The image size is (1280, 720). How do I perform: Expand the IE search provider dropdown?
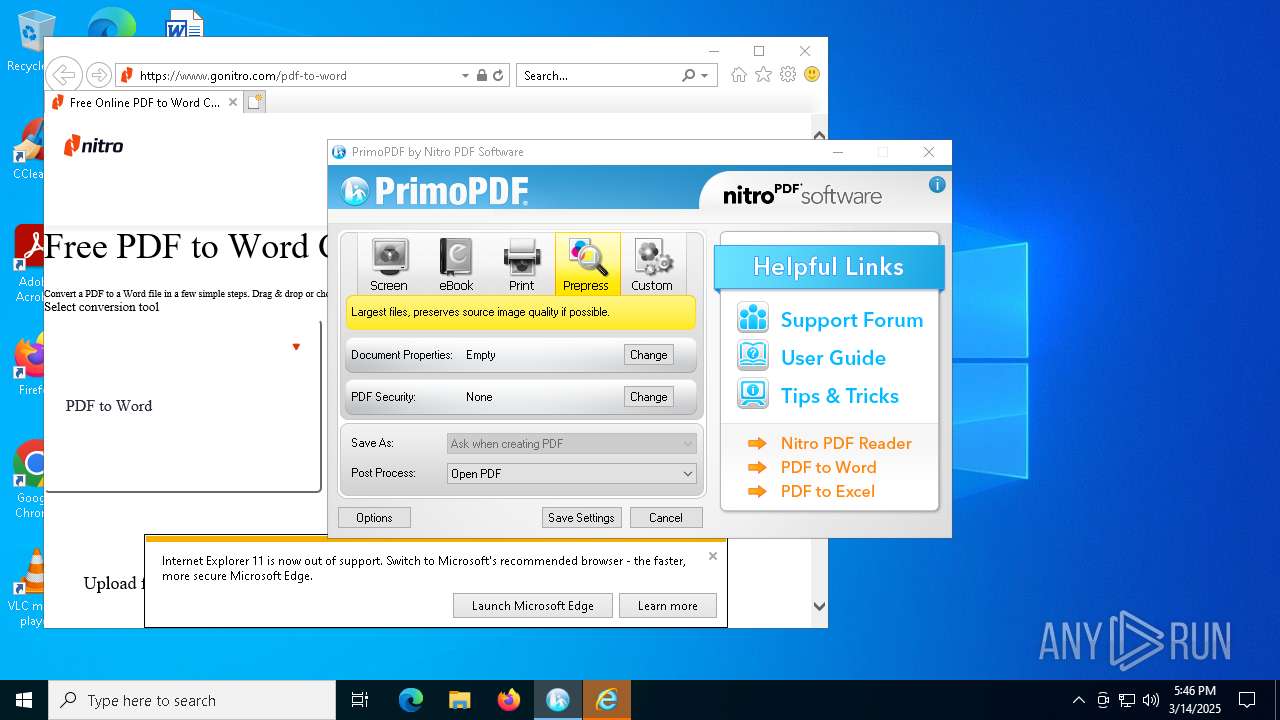(705, 75)
